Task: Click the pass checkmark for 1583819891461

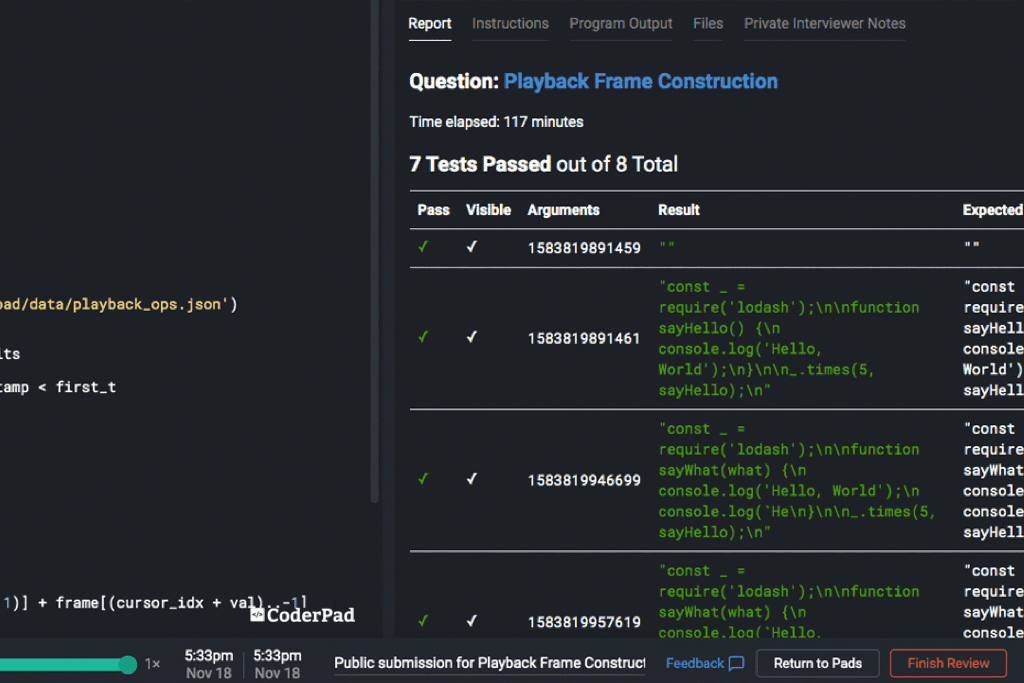Action: 423,338
